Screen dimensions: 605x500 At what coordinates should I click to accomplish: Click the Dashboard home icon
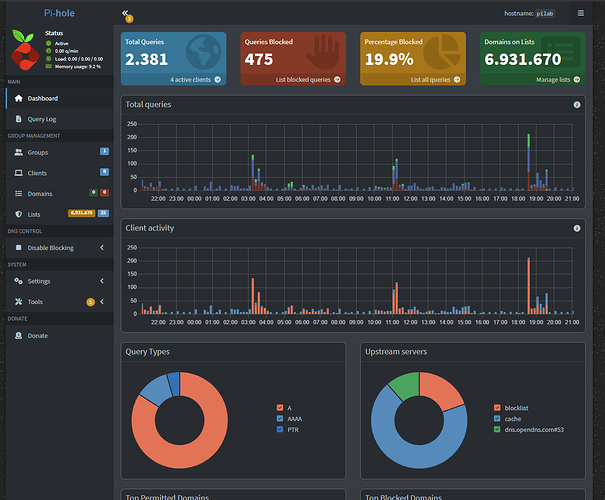pyautogui.click(x=19, y=98)
